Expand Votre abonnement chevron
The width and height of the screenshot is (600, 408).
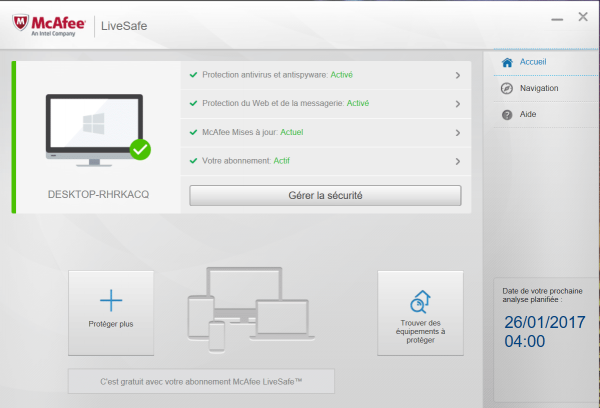[x=458, y=162]
